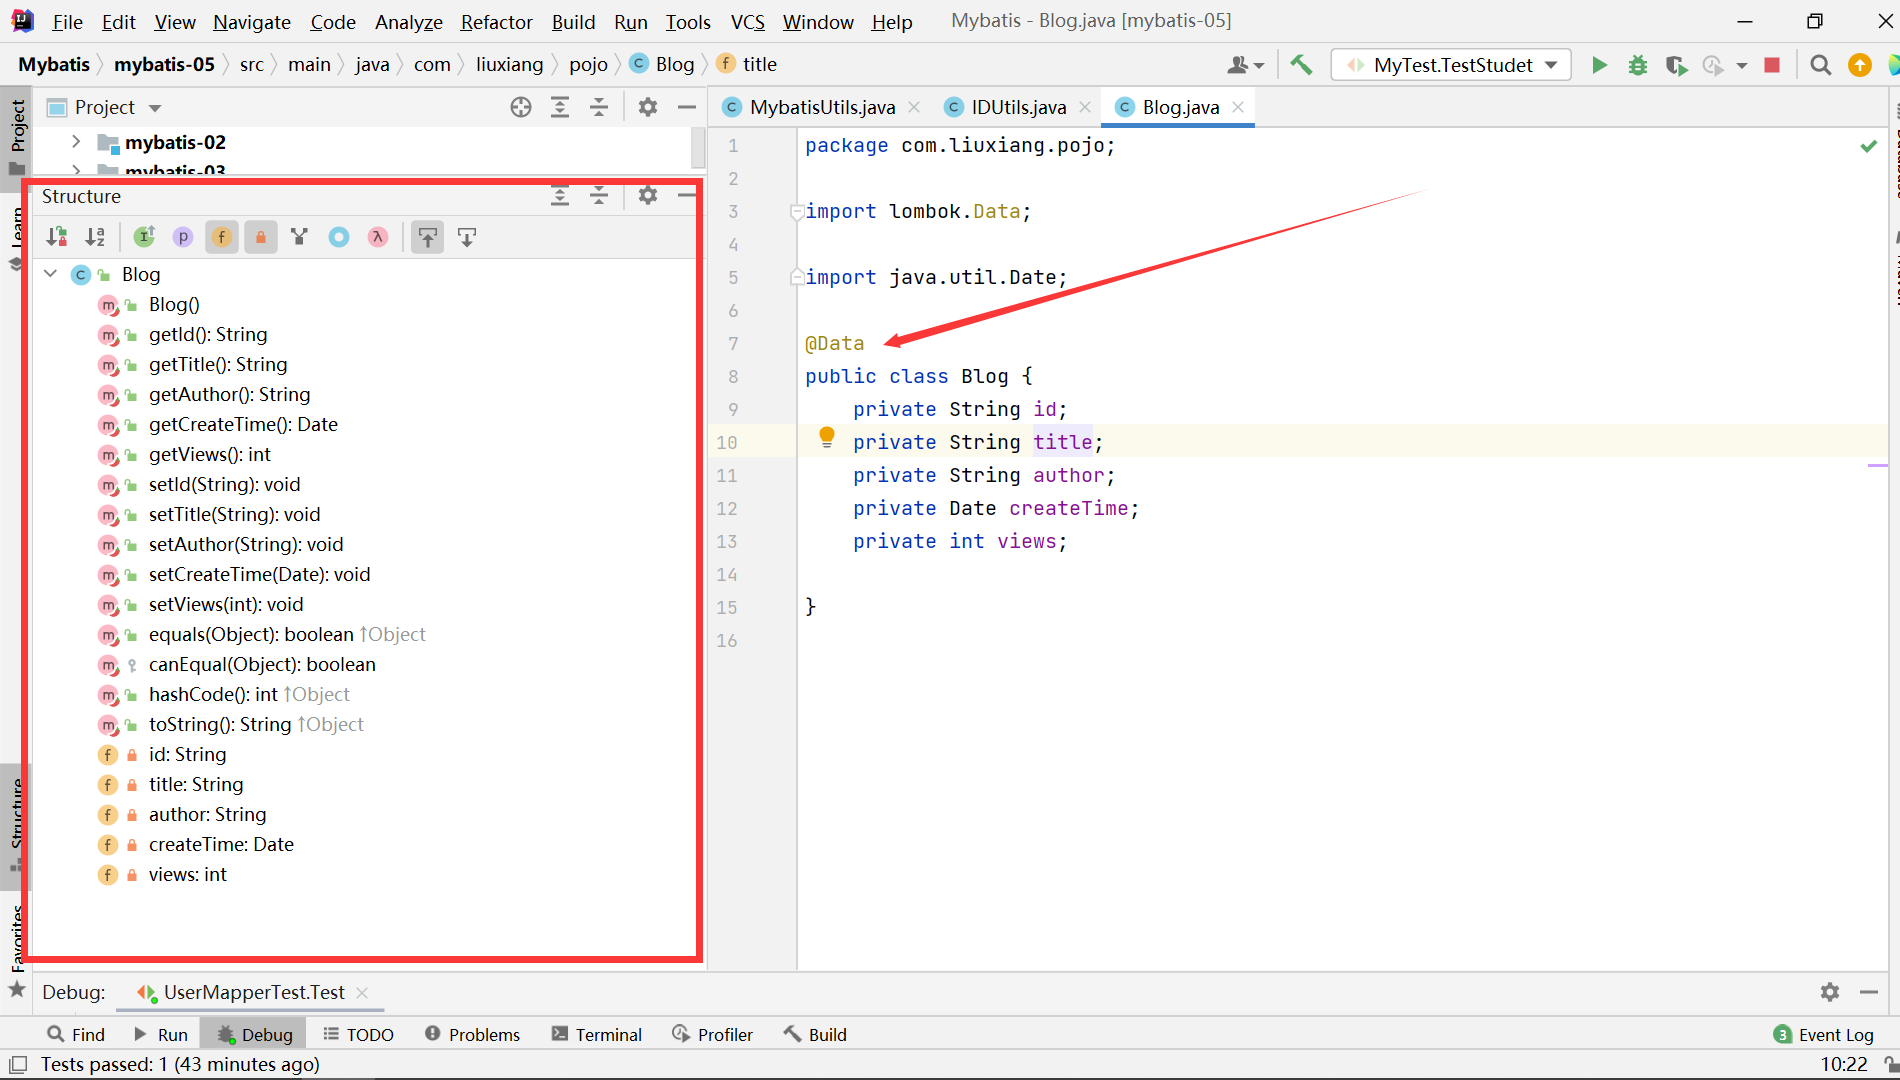Select the views: int field in Structure
The image size is (1900, 1080).
(x=188, y=874)
